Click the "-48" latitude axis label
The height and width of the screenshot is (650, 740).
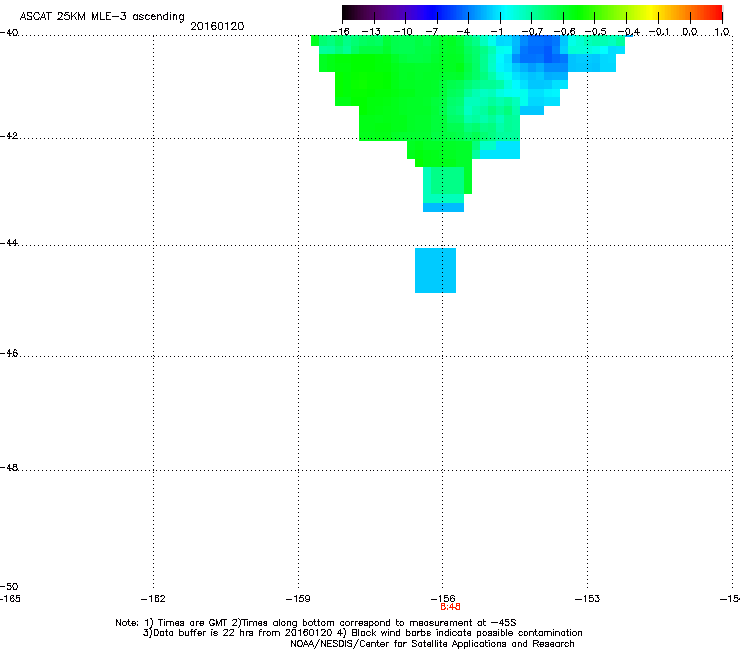coord(9,468)
